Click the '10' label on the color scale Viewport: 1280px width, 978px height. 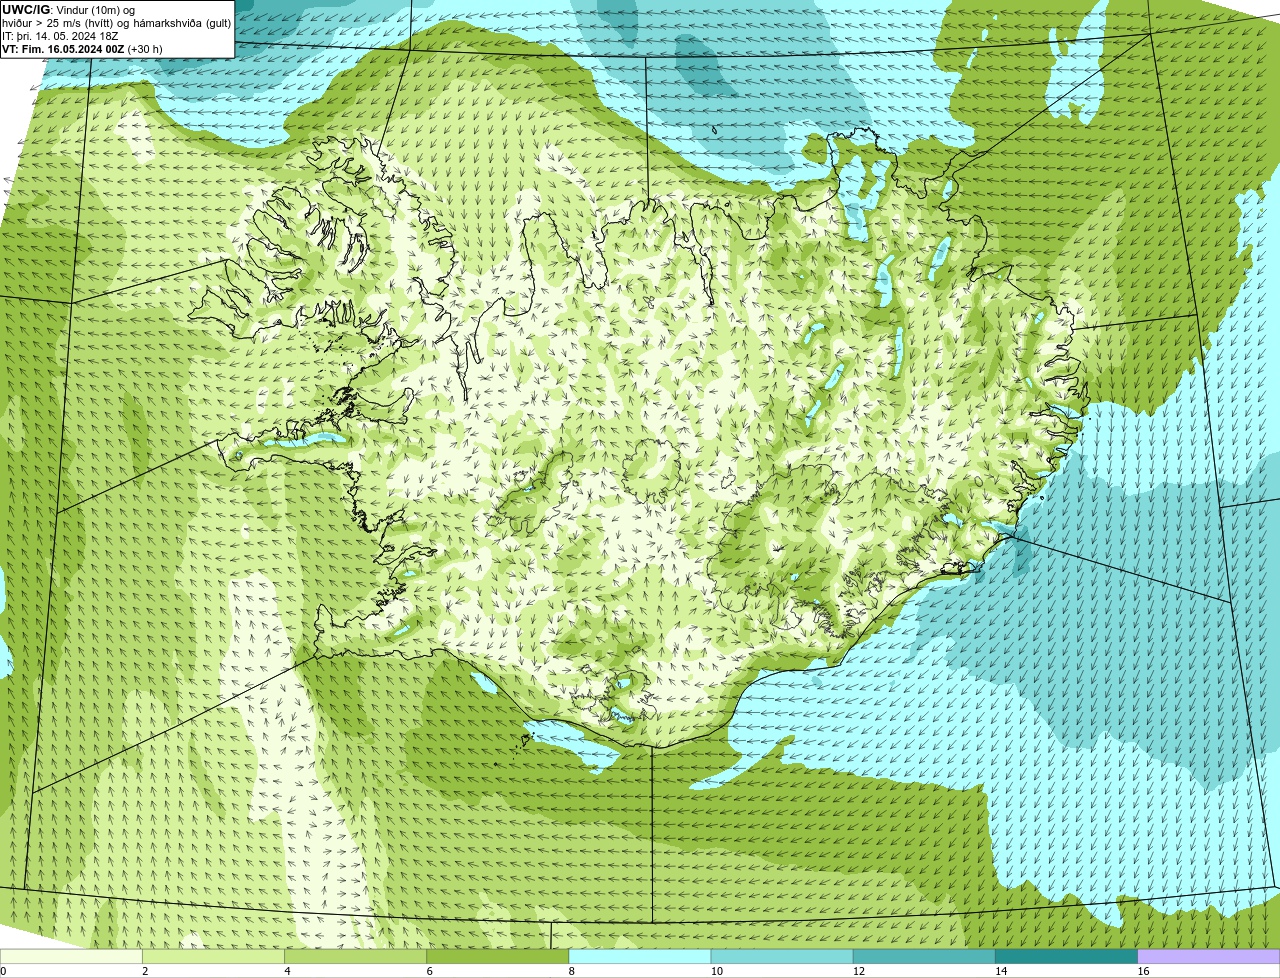pos(716,971)
